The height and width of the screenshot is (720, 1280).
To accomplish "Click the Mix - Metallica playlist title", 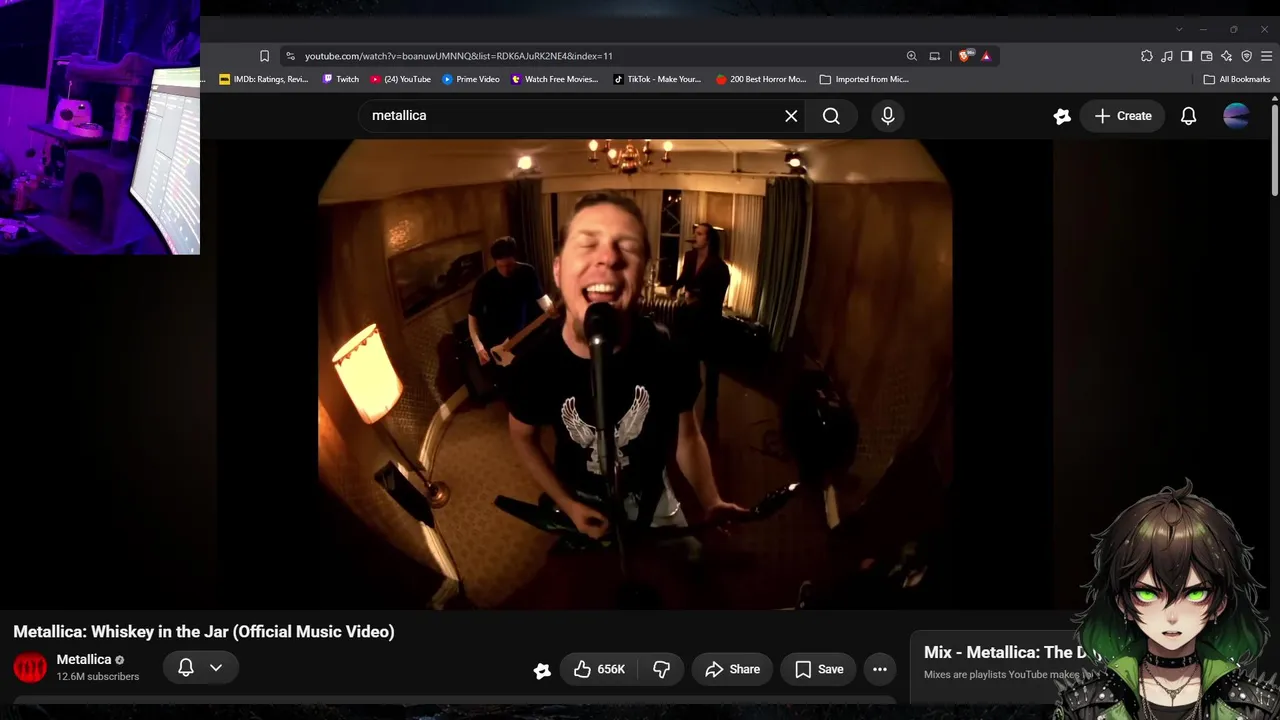I will 1010,653.
